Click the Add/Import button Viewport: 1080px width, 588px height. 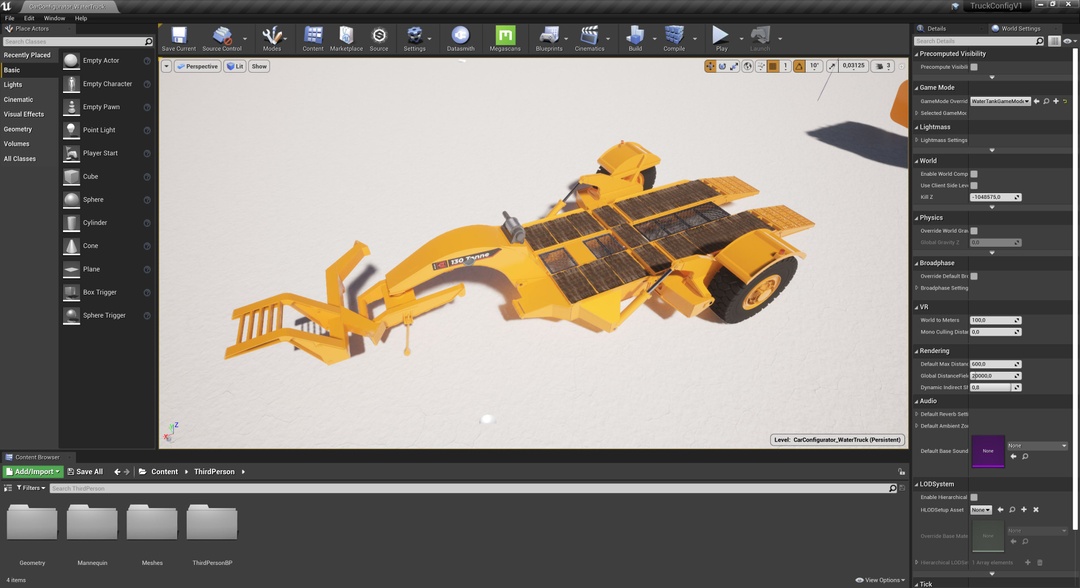click(33, 471)
